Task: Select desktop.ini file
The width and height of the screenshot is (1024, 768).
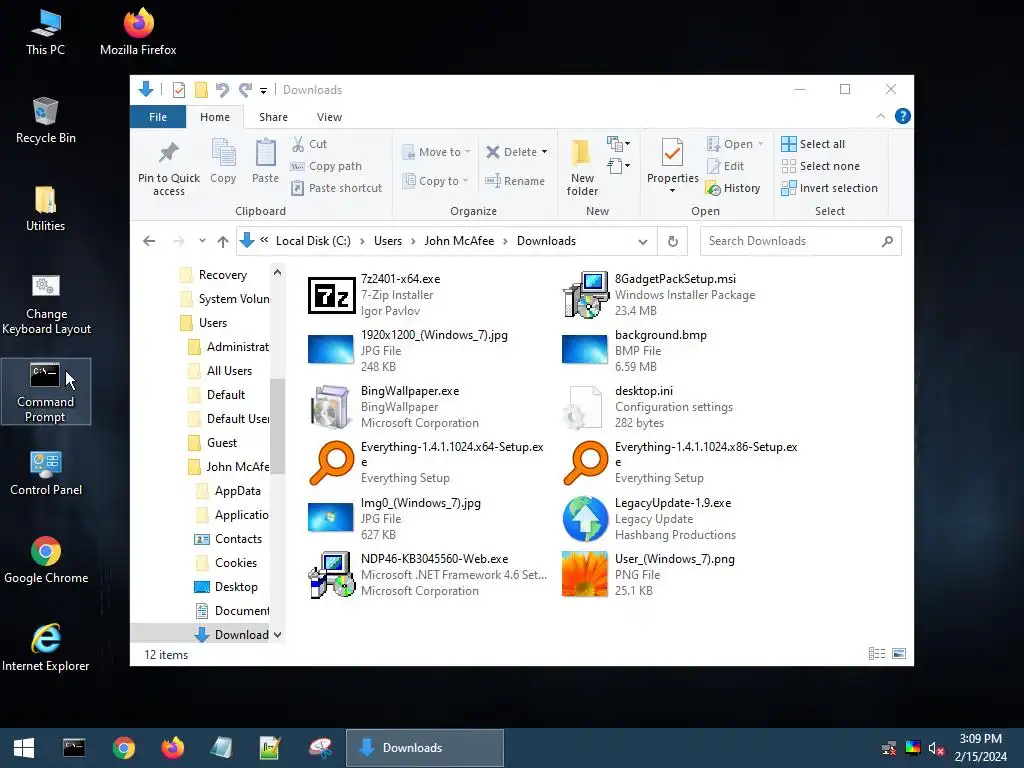Action: [682, 407]
